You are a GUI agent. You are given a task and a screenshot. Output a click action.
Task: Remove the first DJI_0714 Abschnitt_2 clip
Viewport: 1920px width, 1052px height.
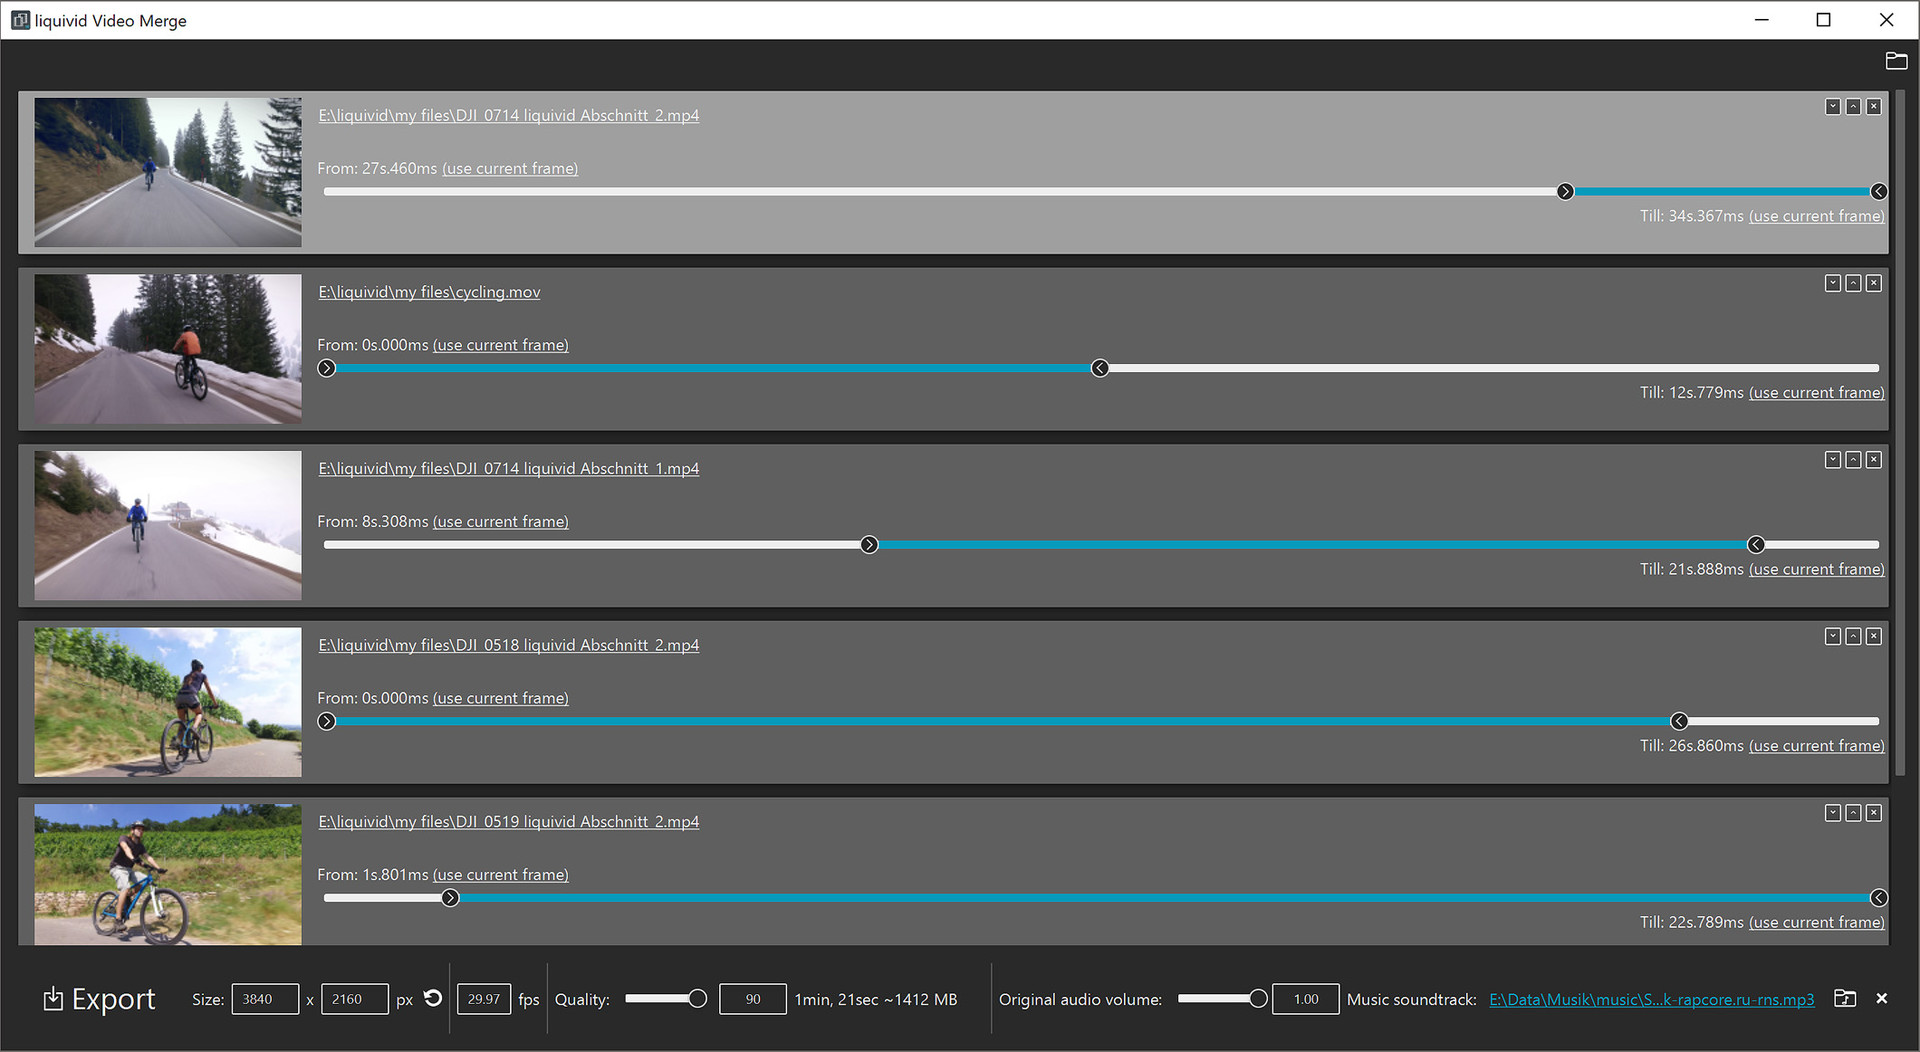1874,107
